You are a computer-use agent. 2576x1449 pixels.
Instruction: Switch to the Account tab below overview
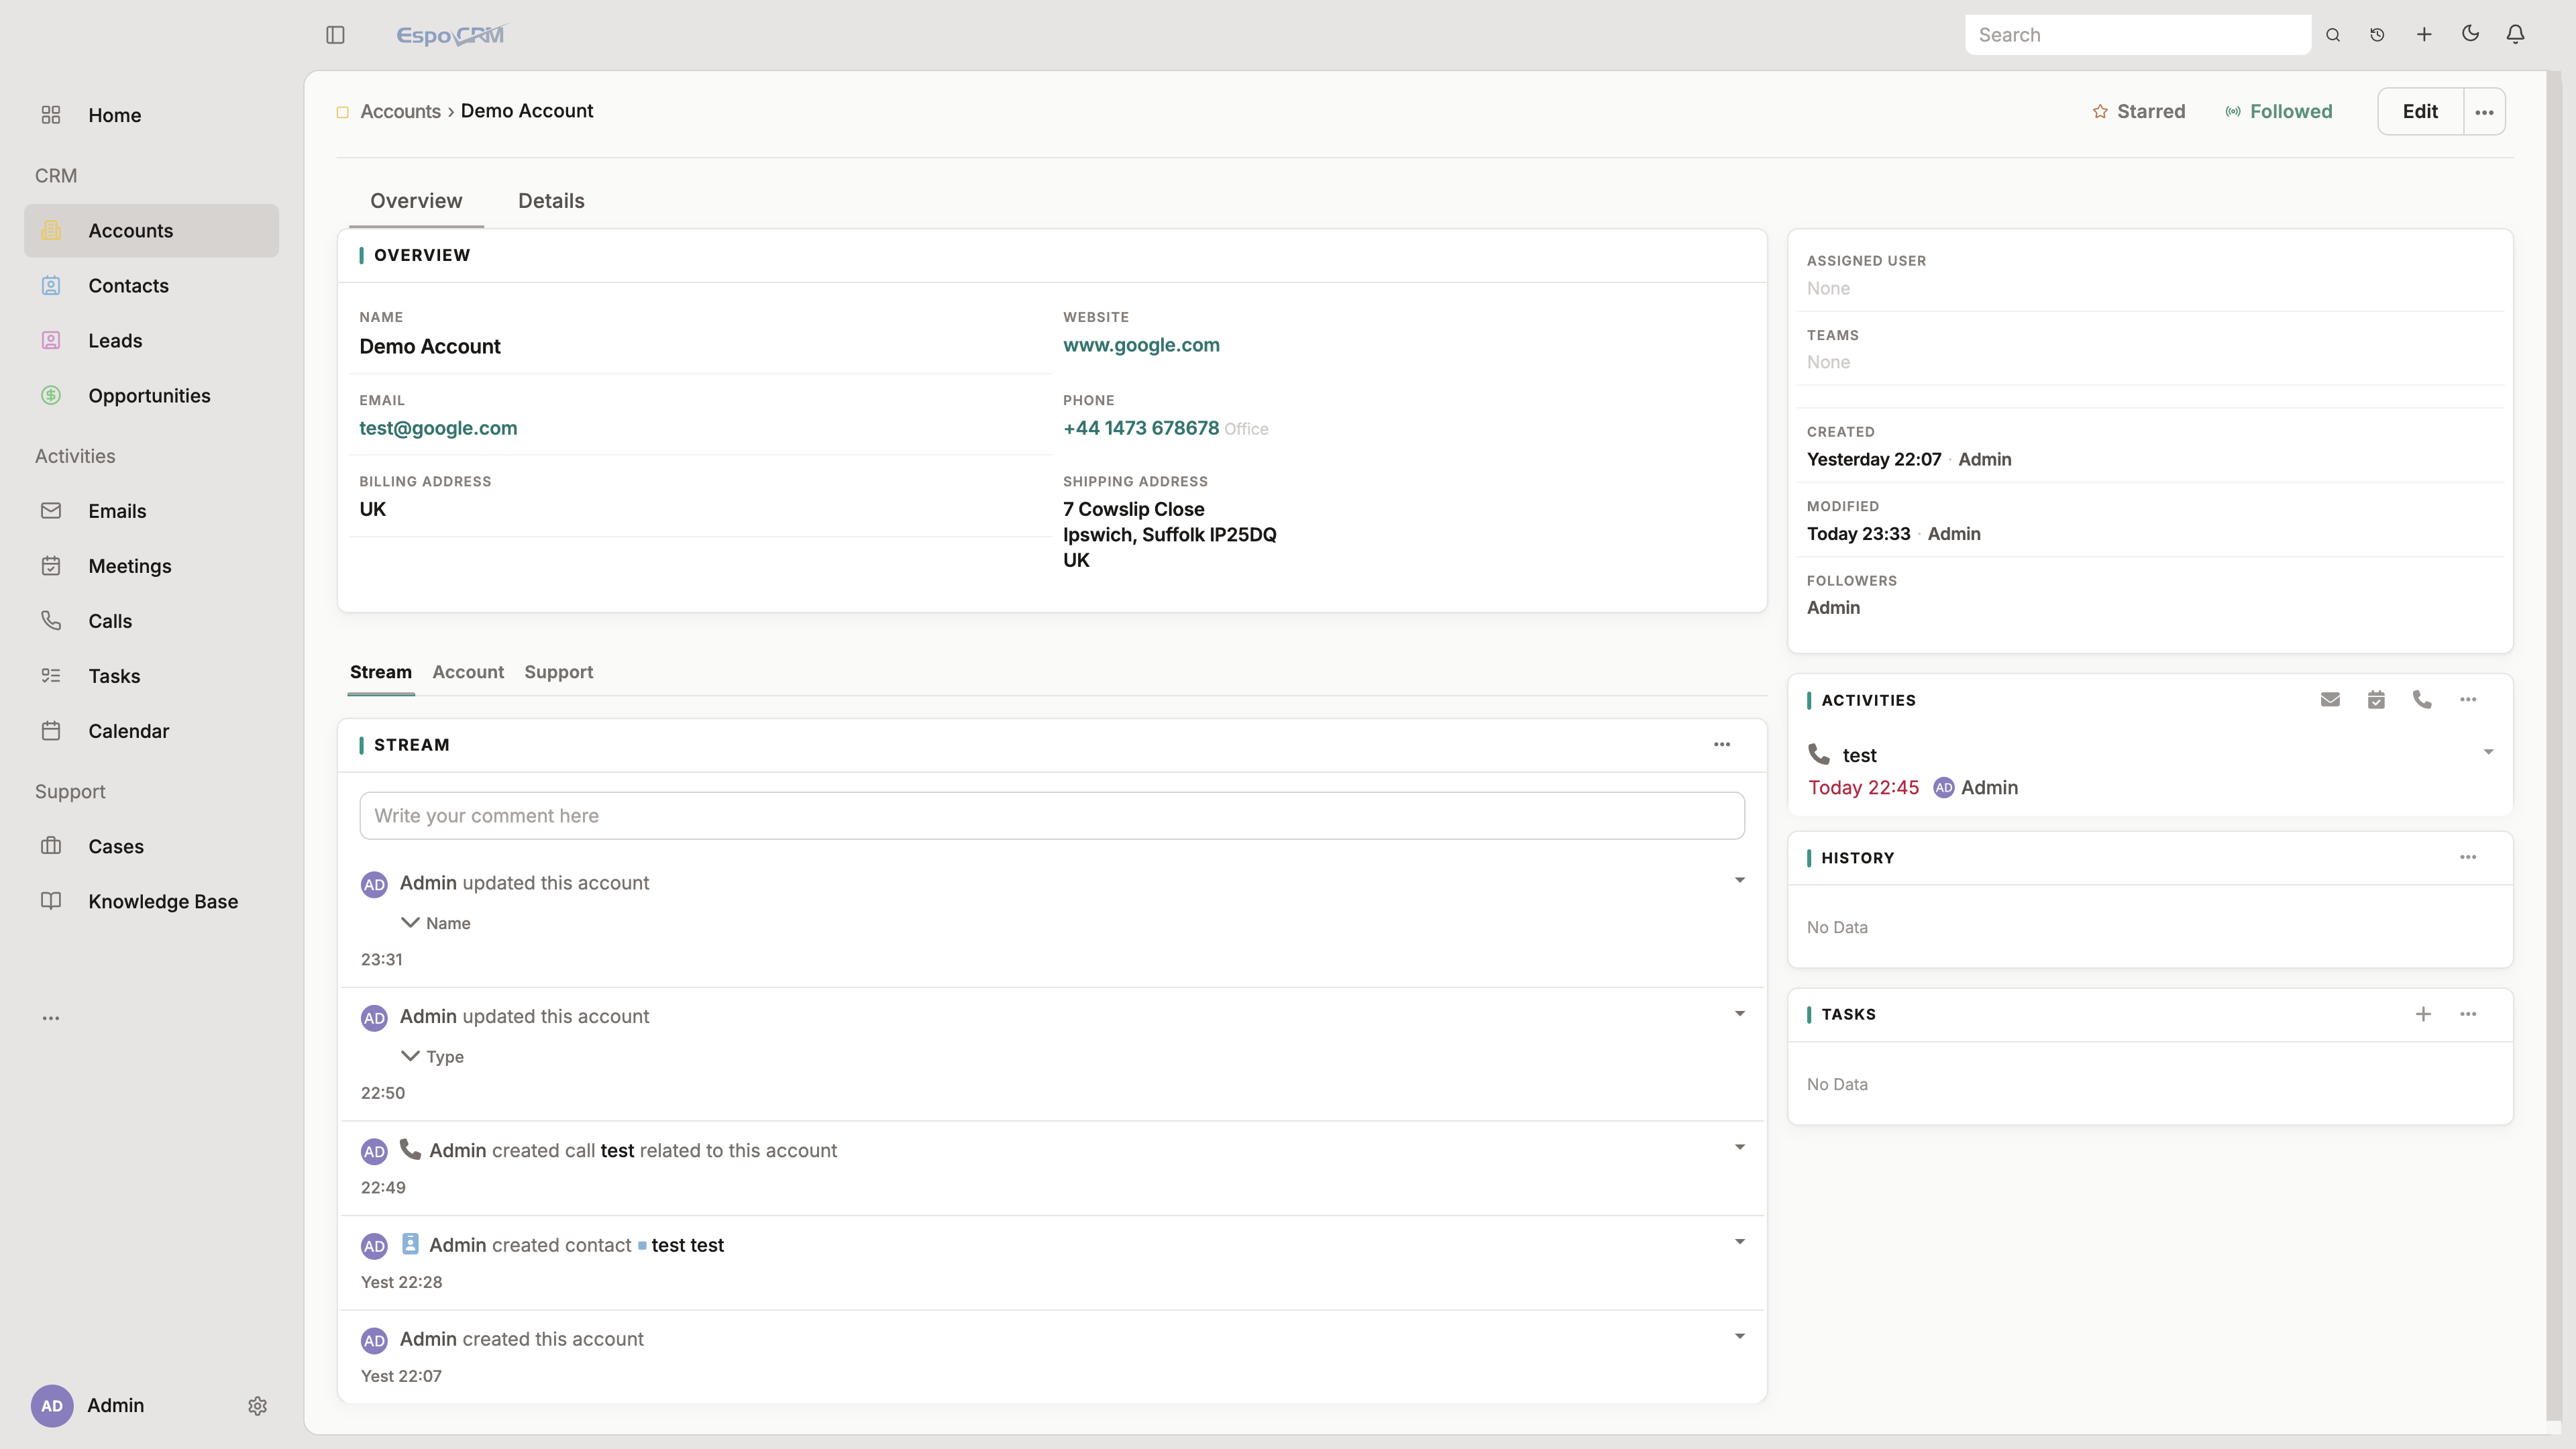click(x=468, y=672)
